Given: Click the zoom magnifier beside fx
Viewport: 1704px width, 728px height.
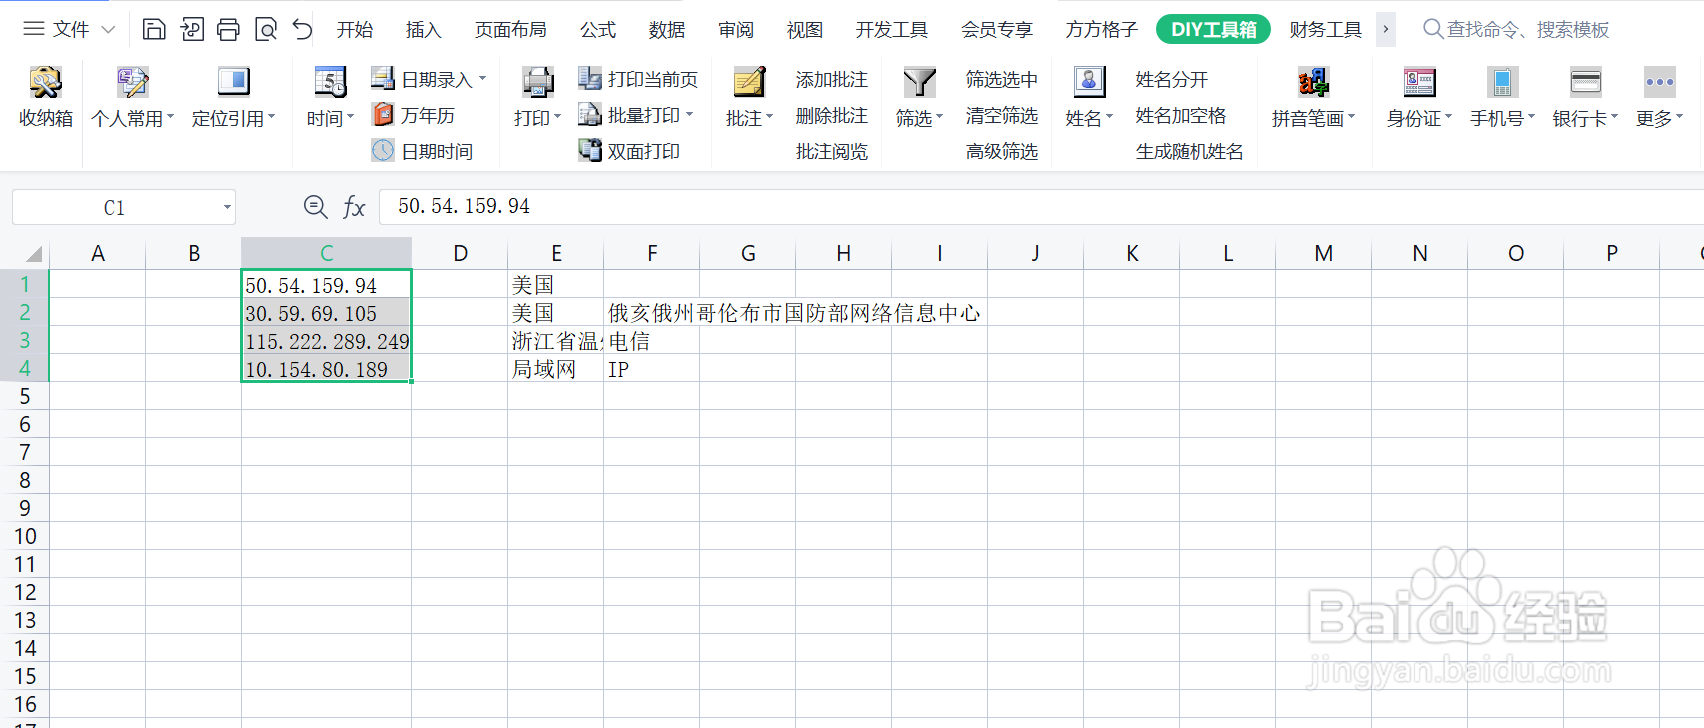Looking at the screenshot, I should [x=315, y=207].
